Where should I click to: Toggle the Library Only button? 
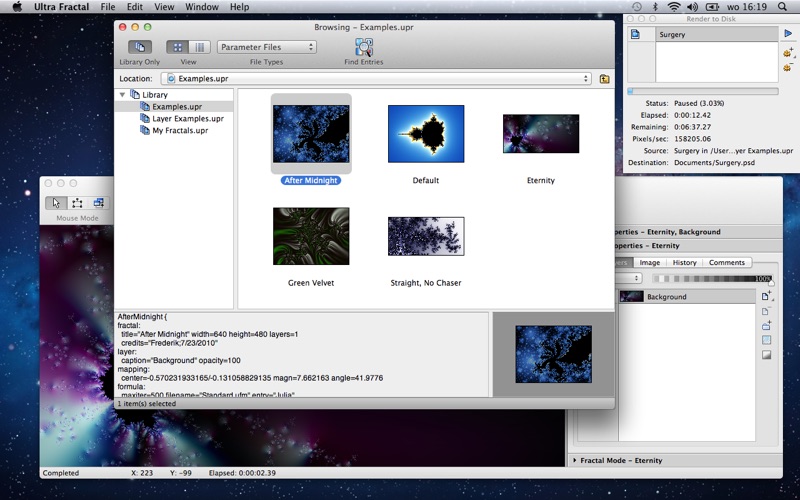pyautogui.click(x=140, y=47)
